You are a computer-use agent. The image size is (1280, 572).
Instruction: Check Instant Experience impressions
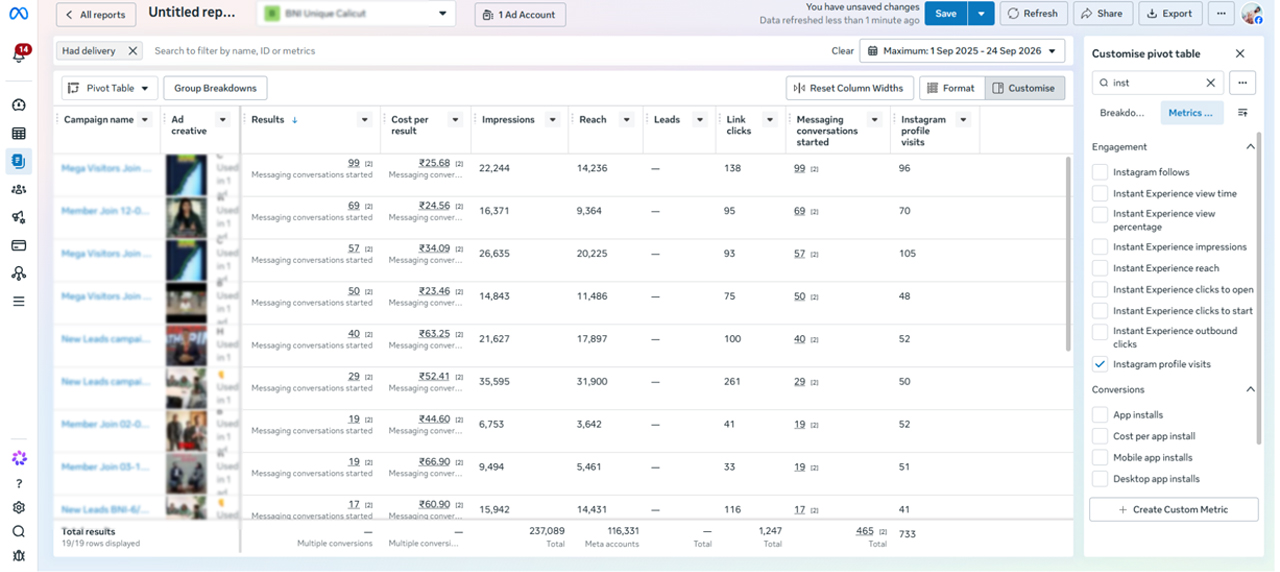point(1100,247)
